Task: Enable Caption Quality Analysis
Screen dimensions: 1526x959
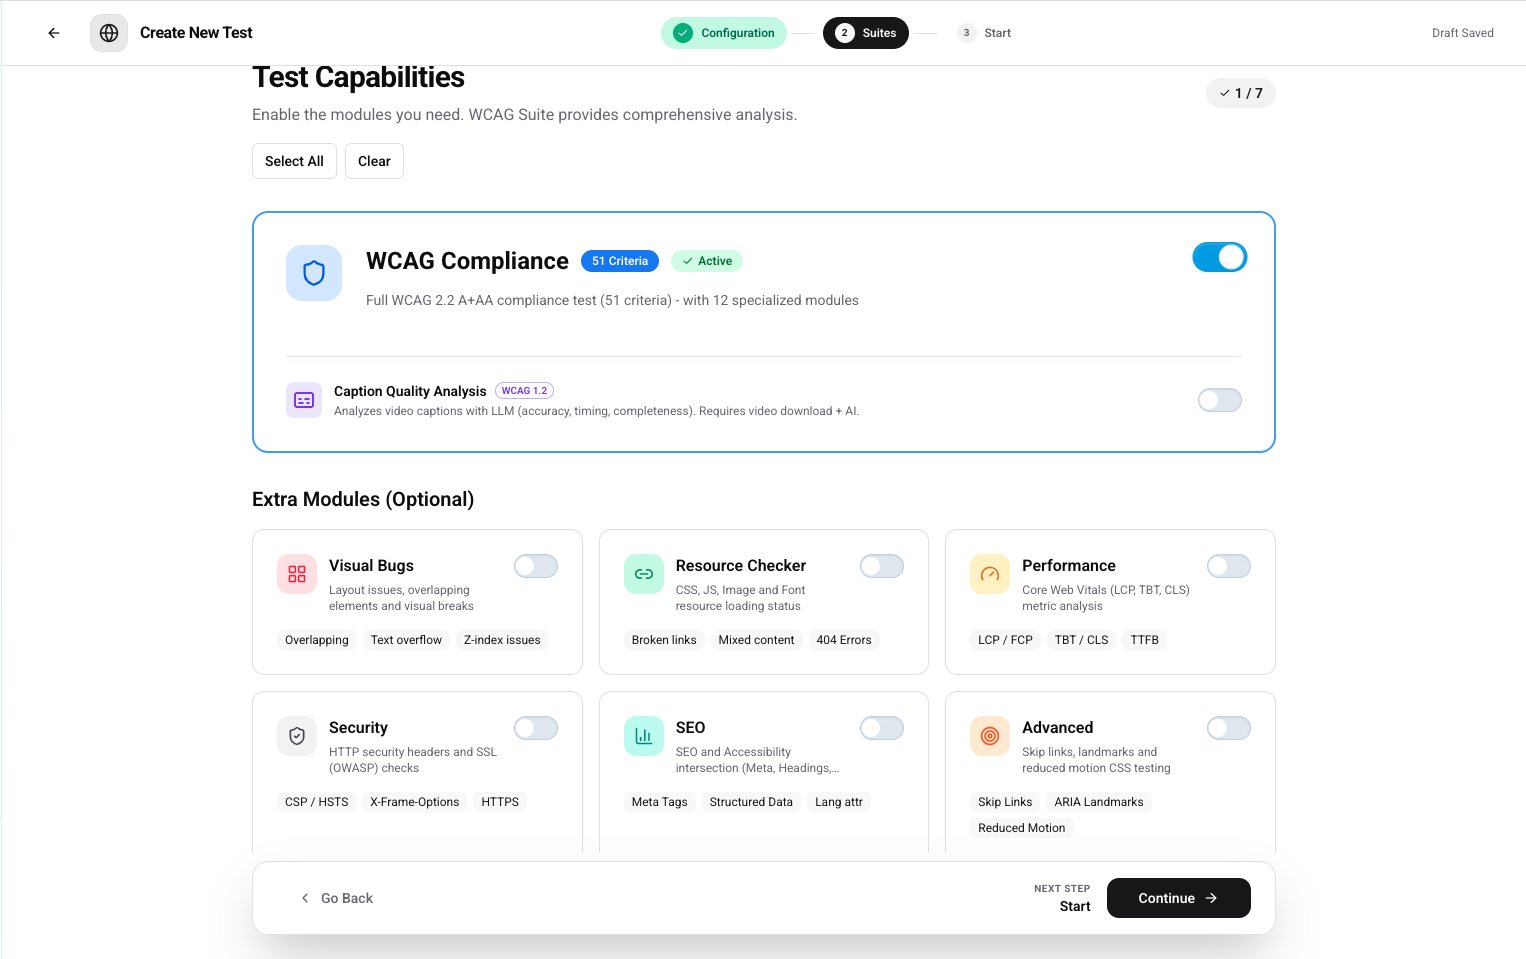Action: coord(1219,400)
